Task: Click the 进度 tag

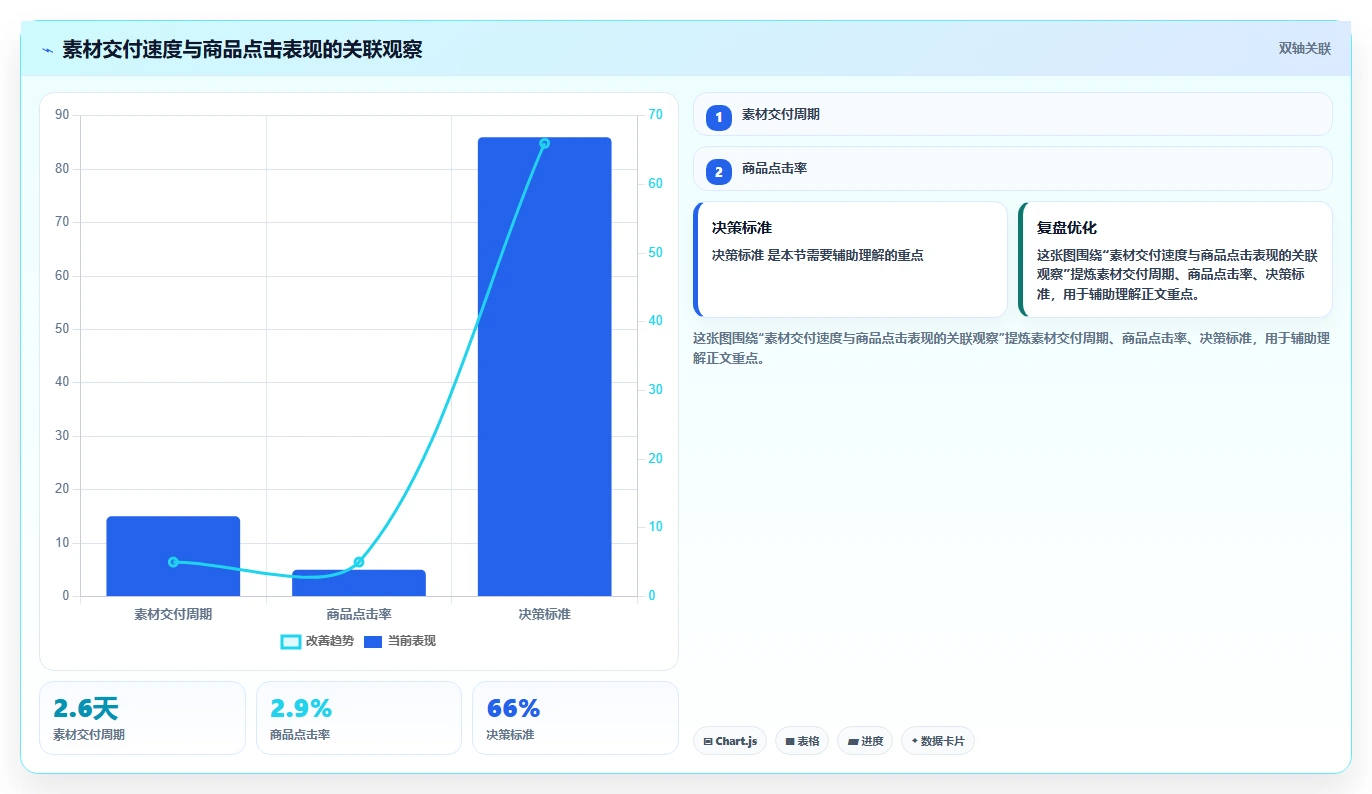Action: tap(865, 741)
